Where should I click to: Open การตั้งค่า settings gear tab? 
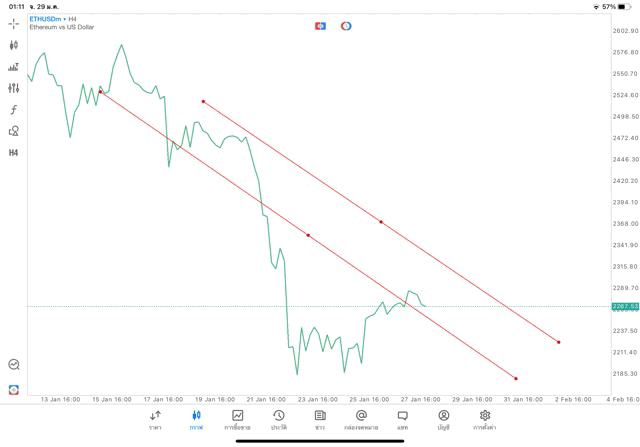tap(485, 419)
